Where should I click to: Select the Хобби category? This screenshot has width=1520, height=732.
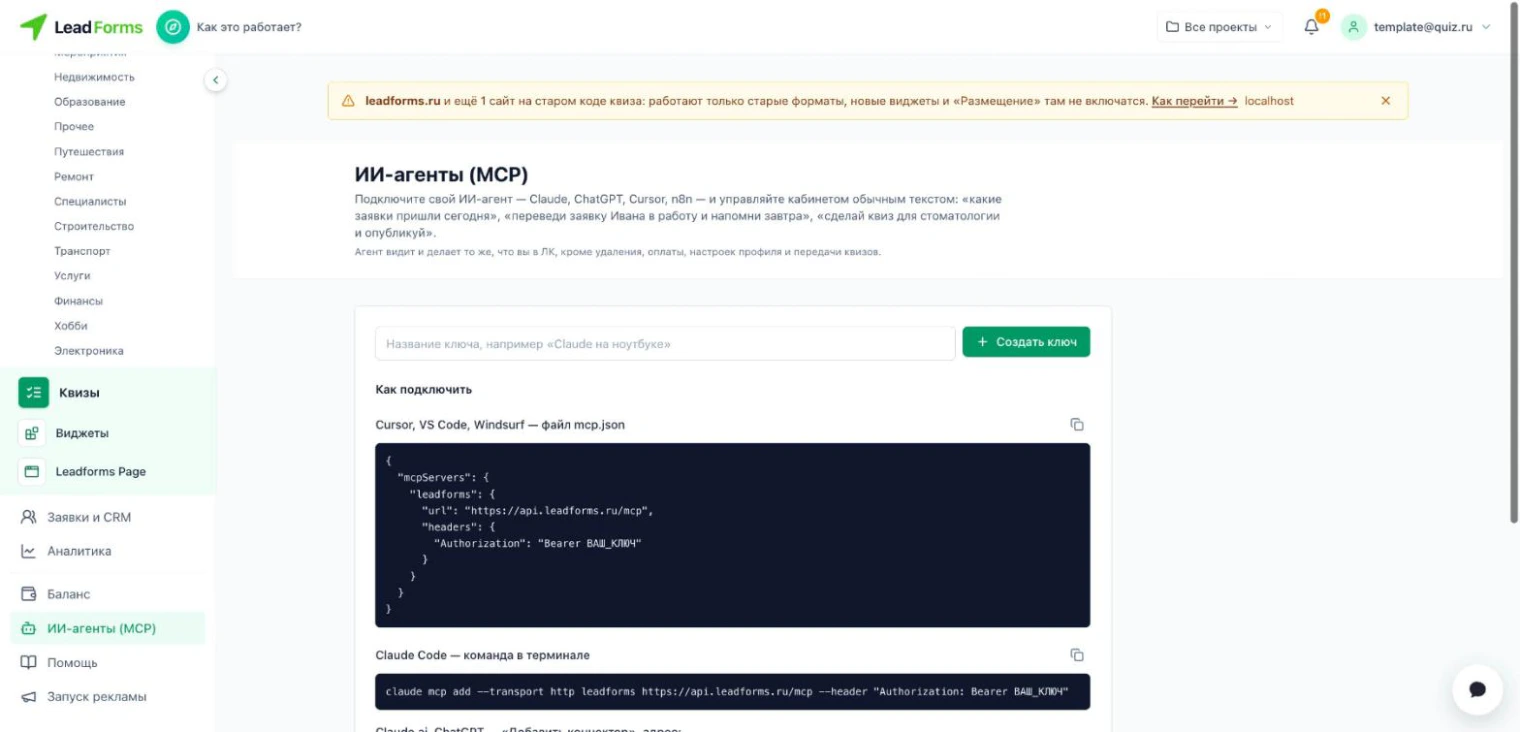click(x=71, y=326)
